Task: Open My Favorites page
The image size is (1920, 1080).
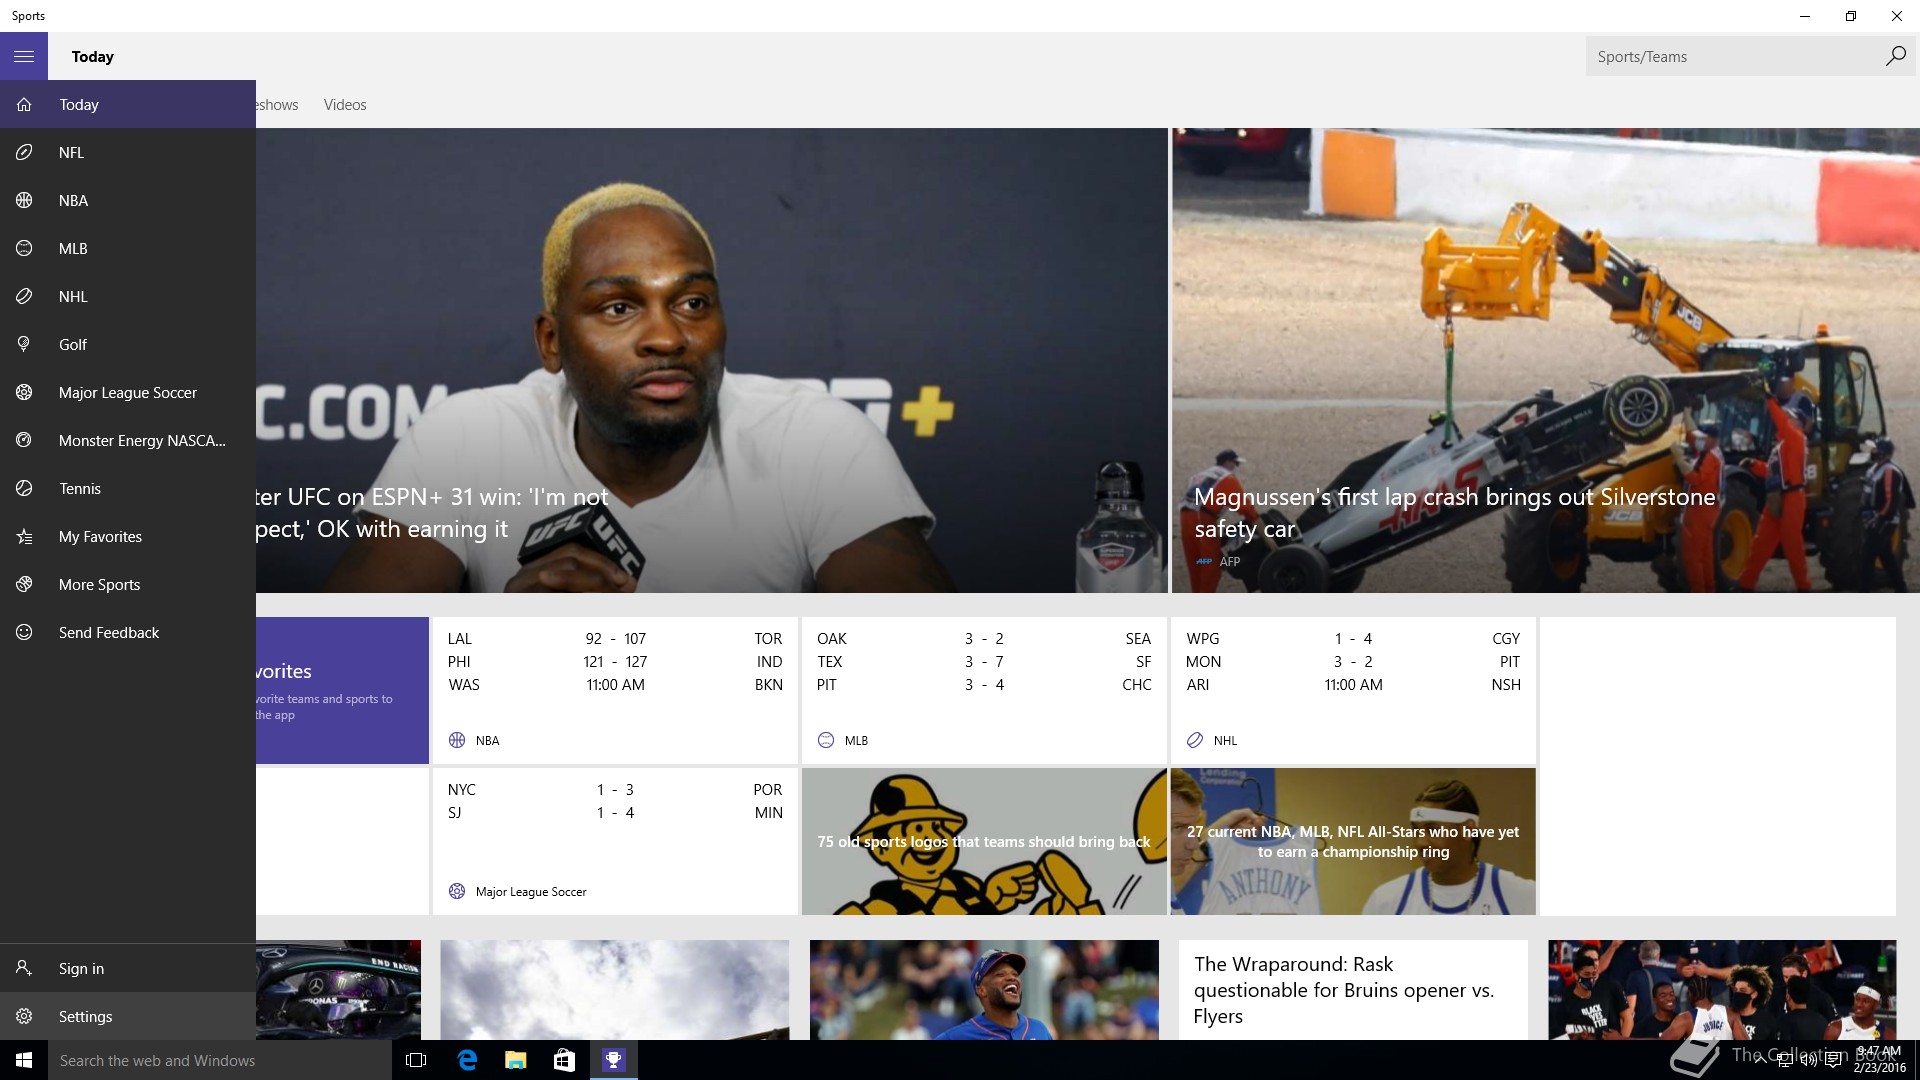Action: pos(128,537)
